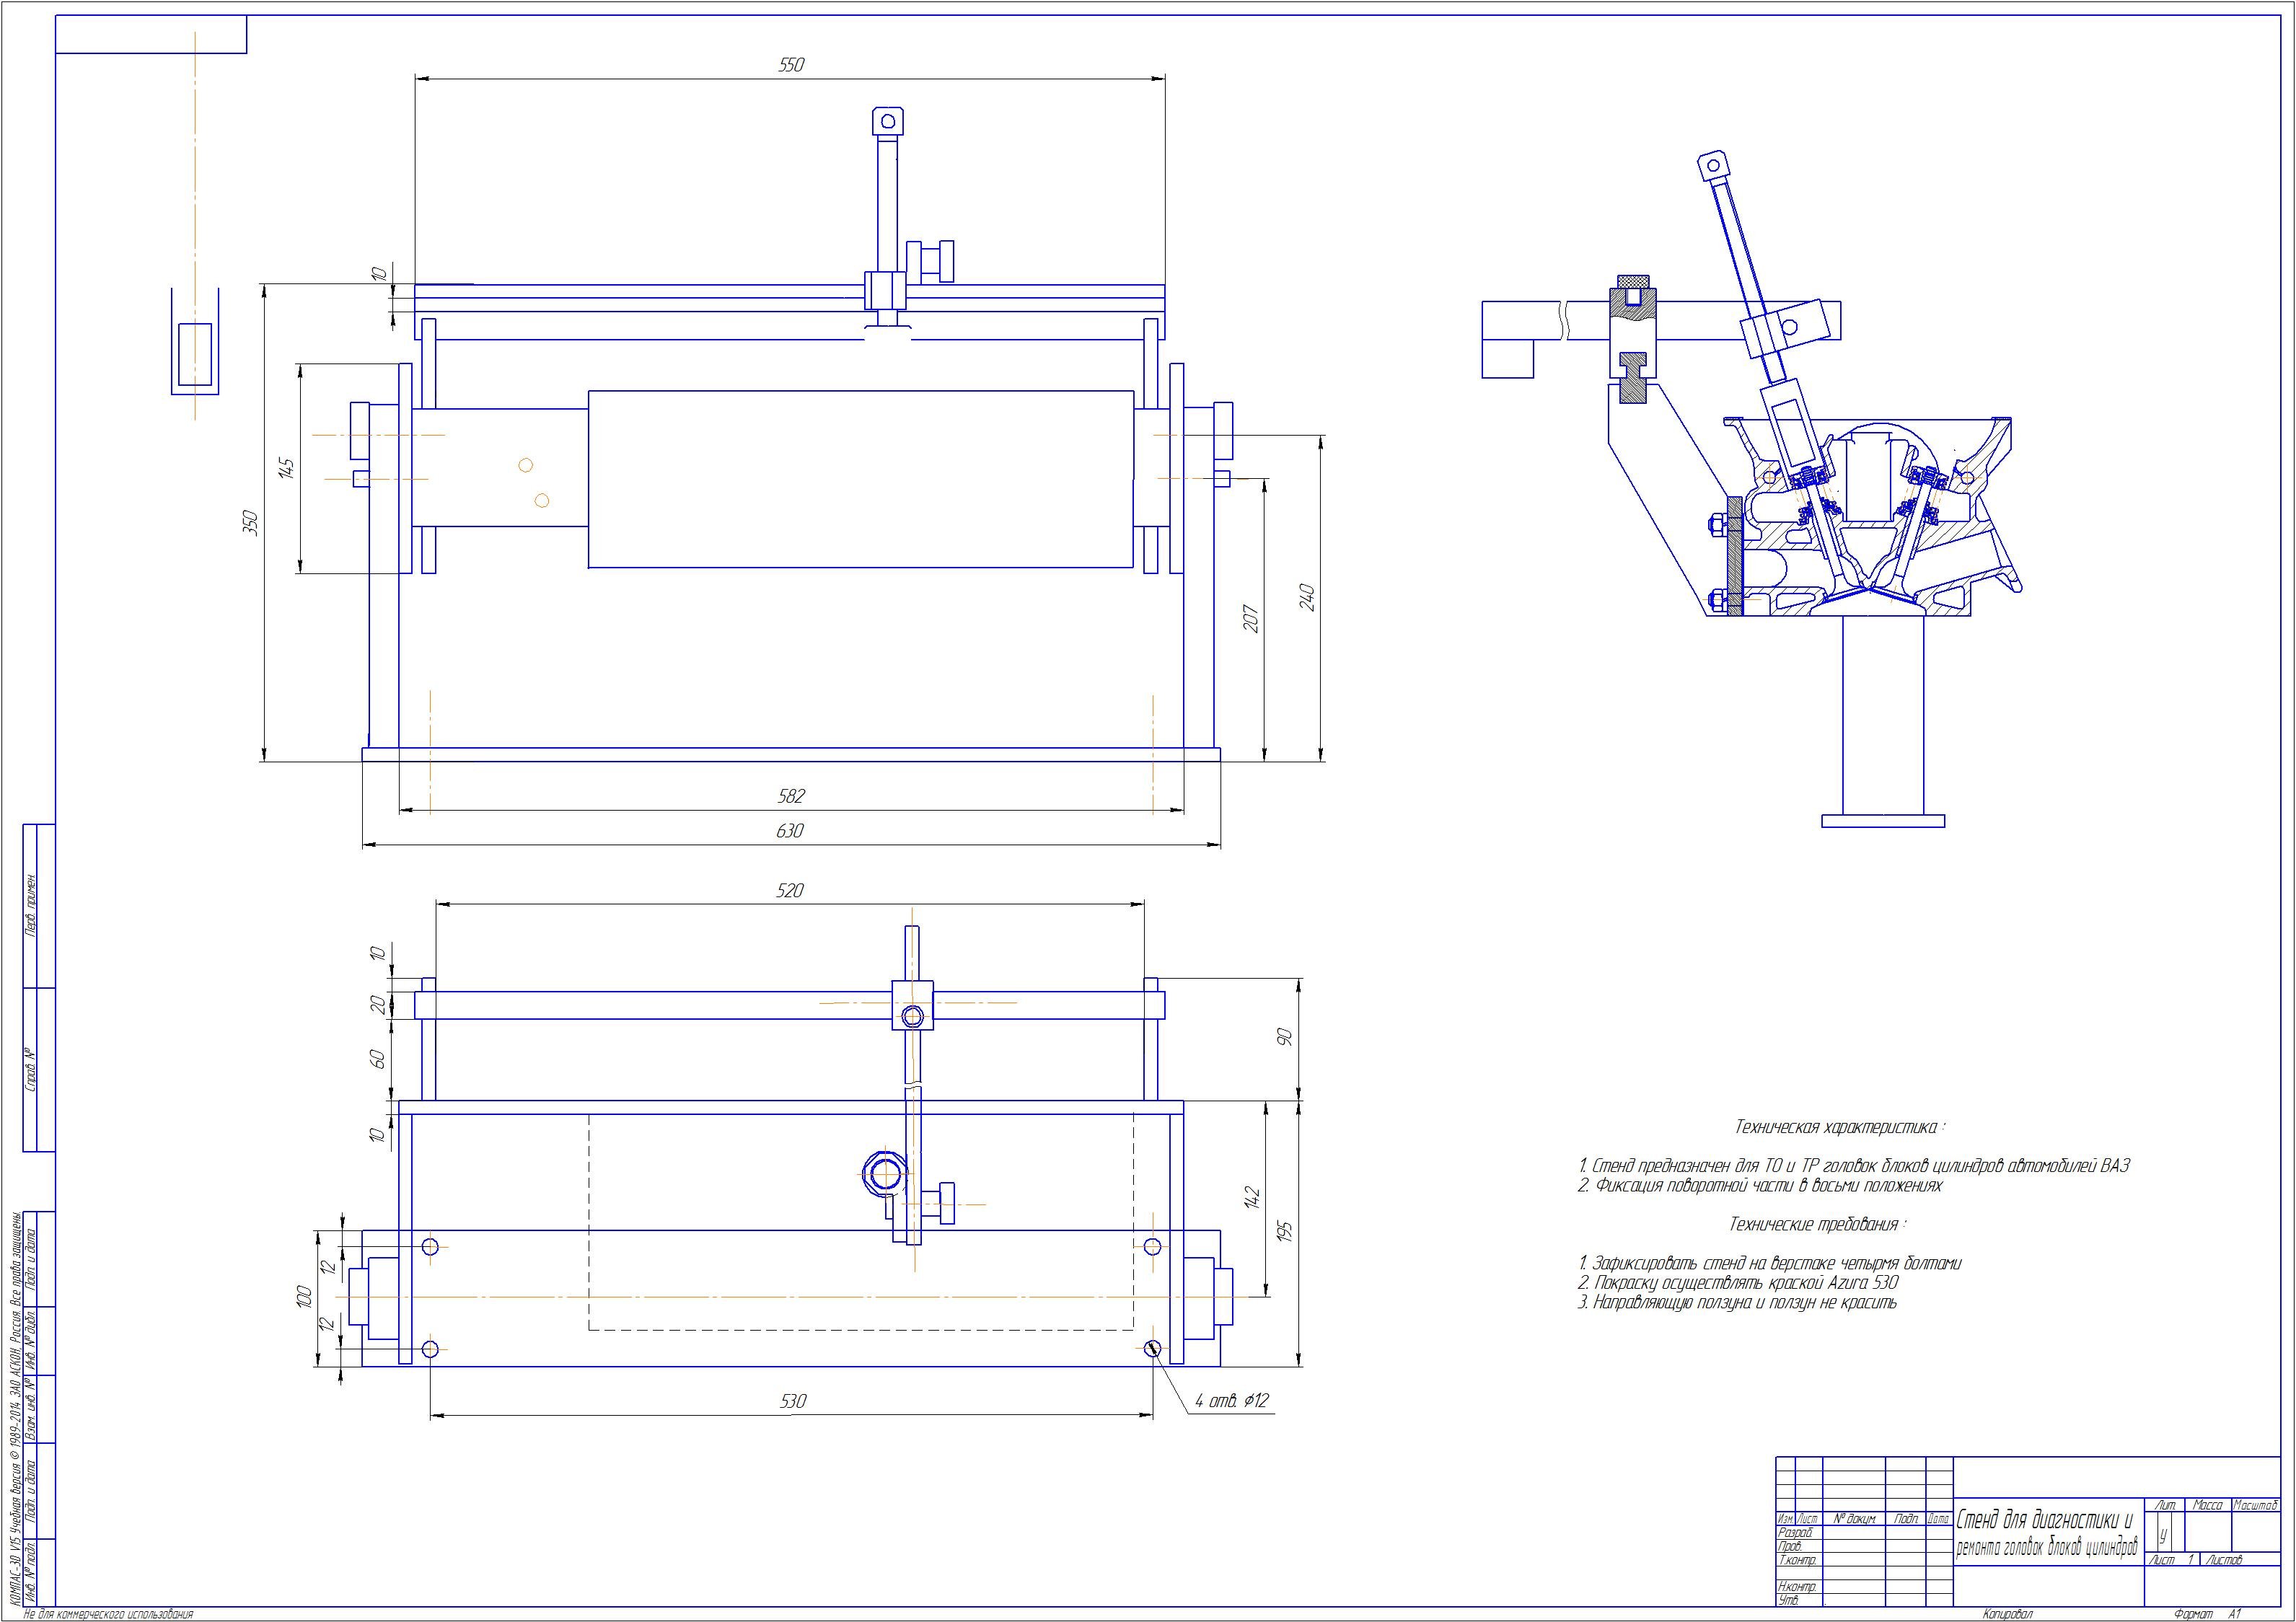Click the 550 dimension at the top
The width and height of the screenshot is (2296, 1622).
point(791,65)
